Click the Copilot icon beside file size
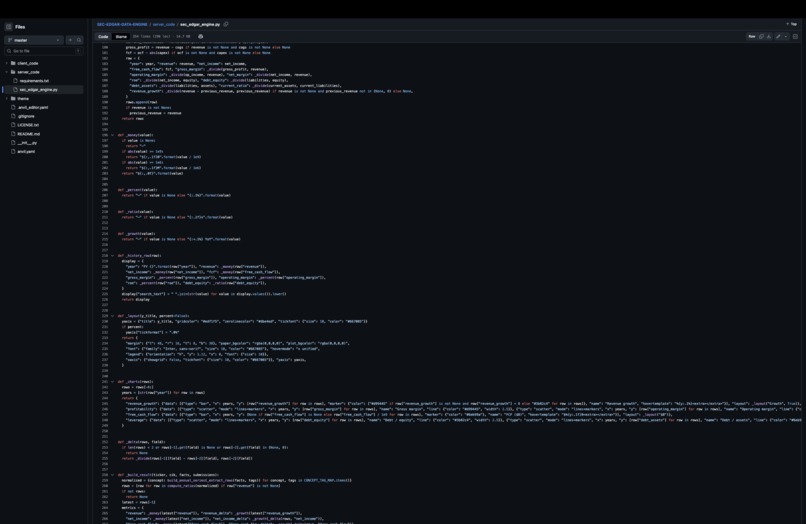The image size is (806, 524). [200, 37]
